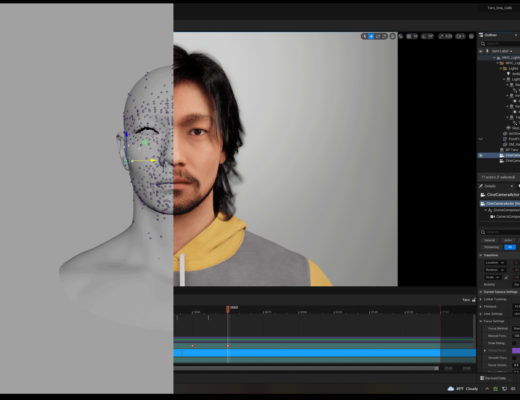Activate the select mode viewport tool
Image resolution: width=520 pixels, height=400 pixels.
[x=365, y=36]
